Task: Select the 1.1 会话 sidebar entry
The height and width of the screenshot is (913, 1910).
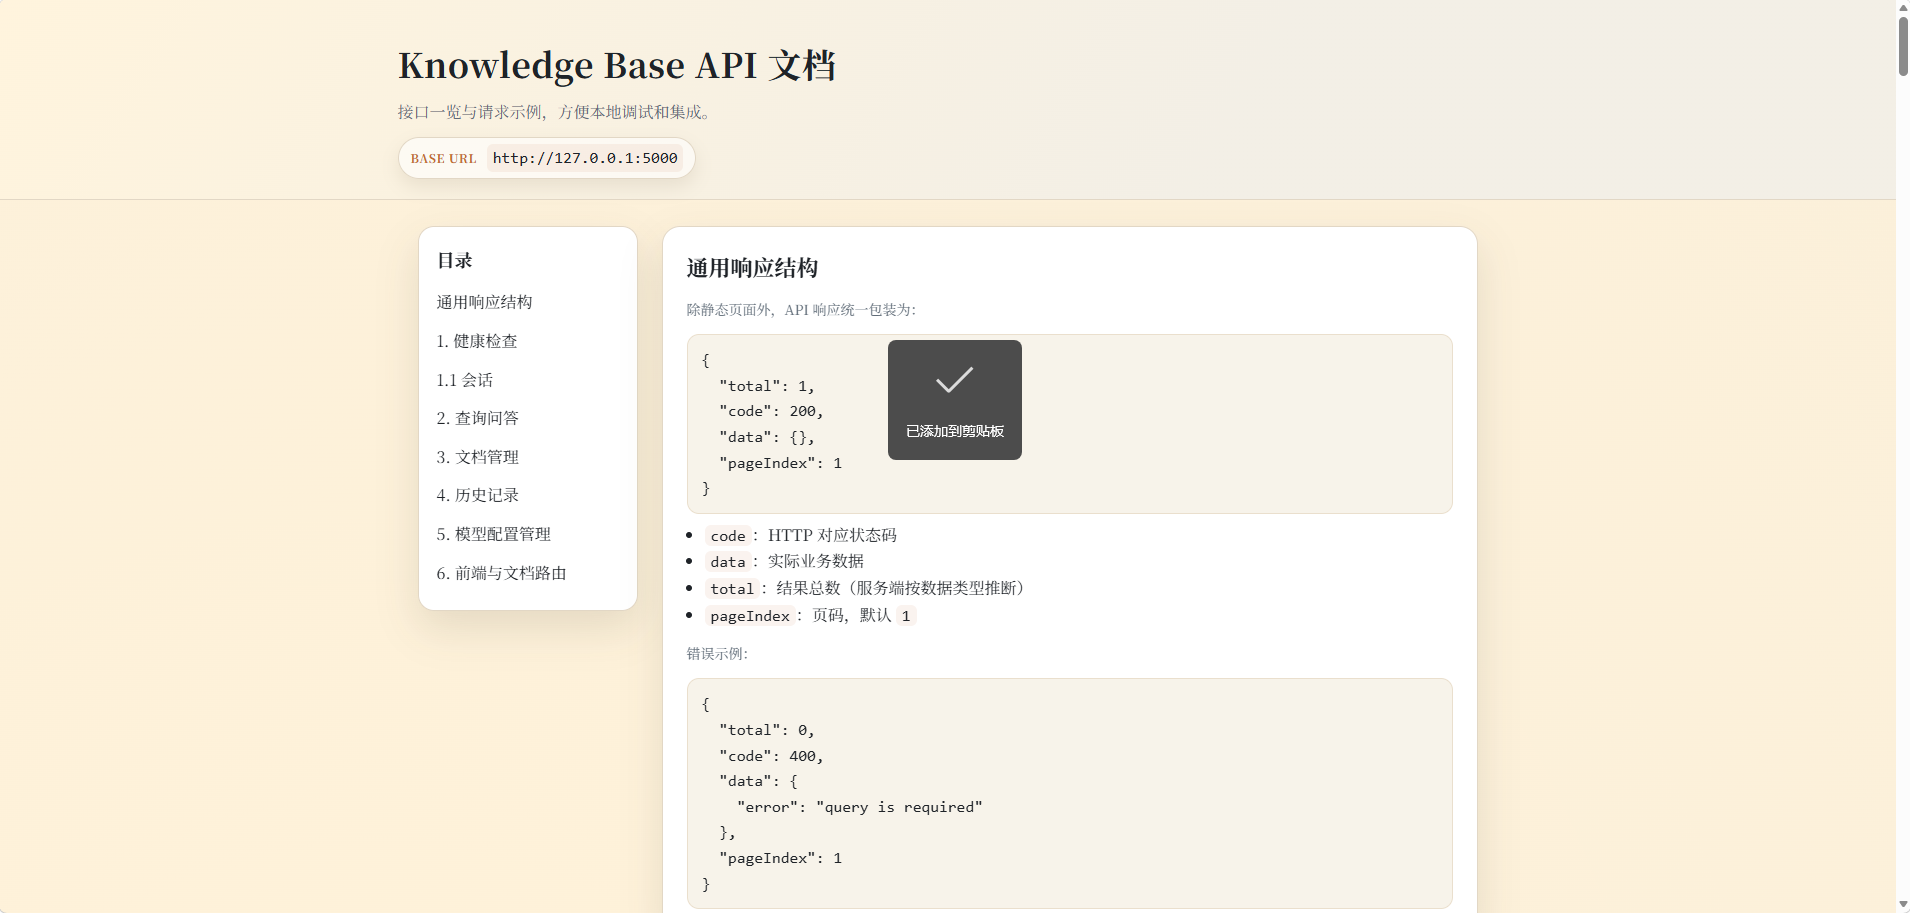Action: click(x=464, y=379)
